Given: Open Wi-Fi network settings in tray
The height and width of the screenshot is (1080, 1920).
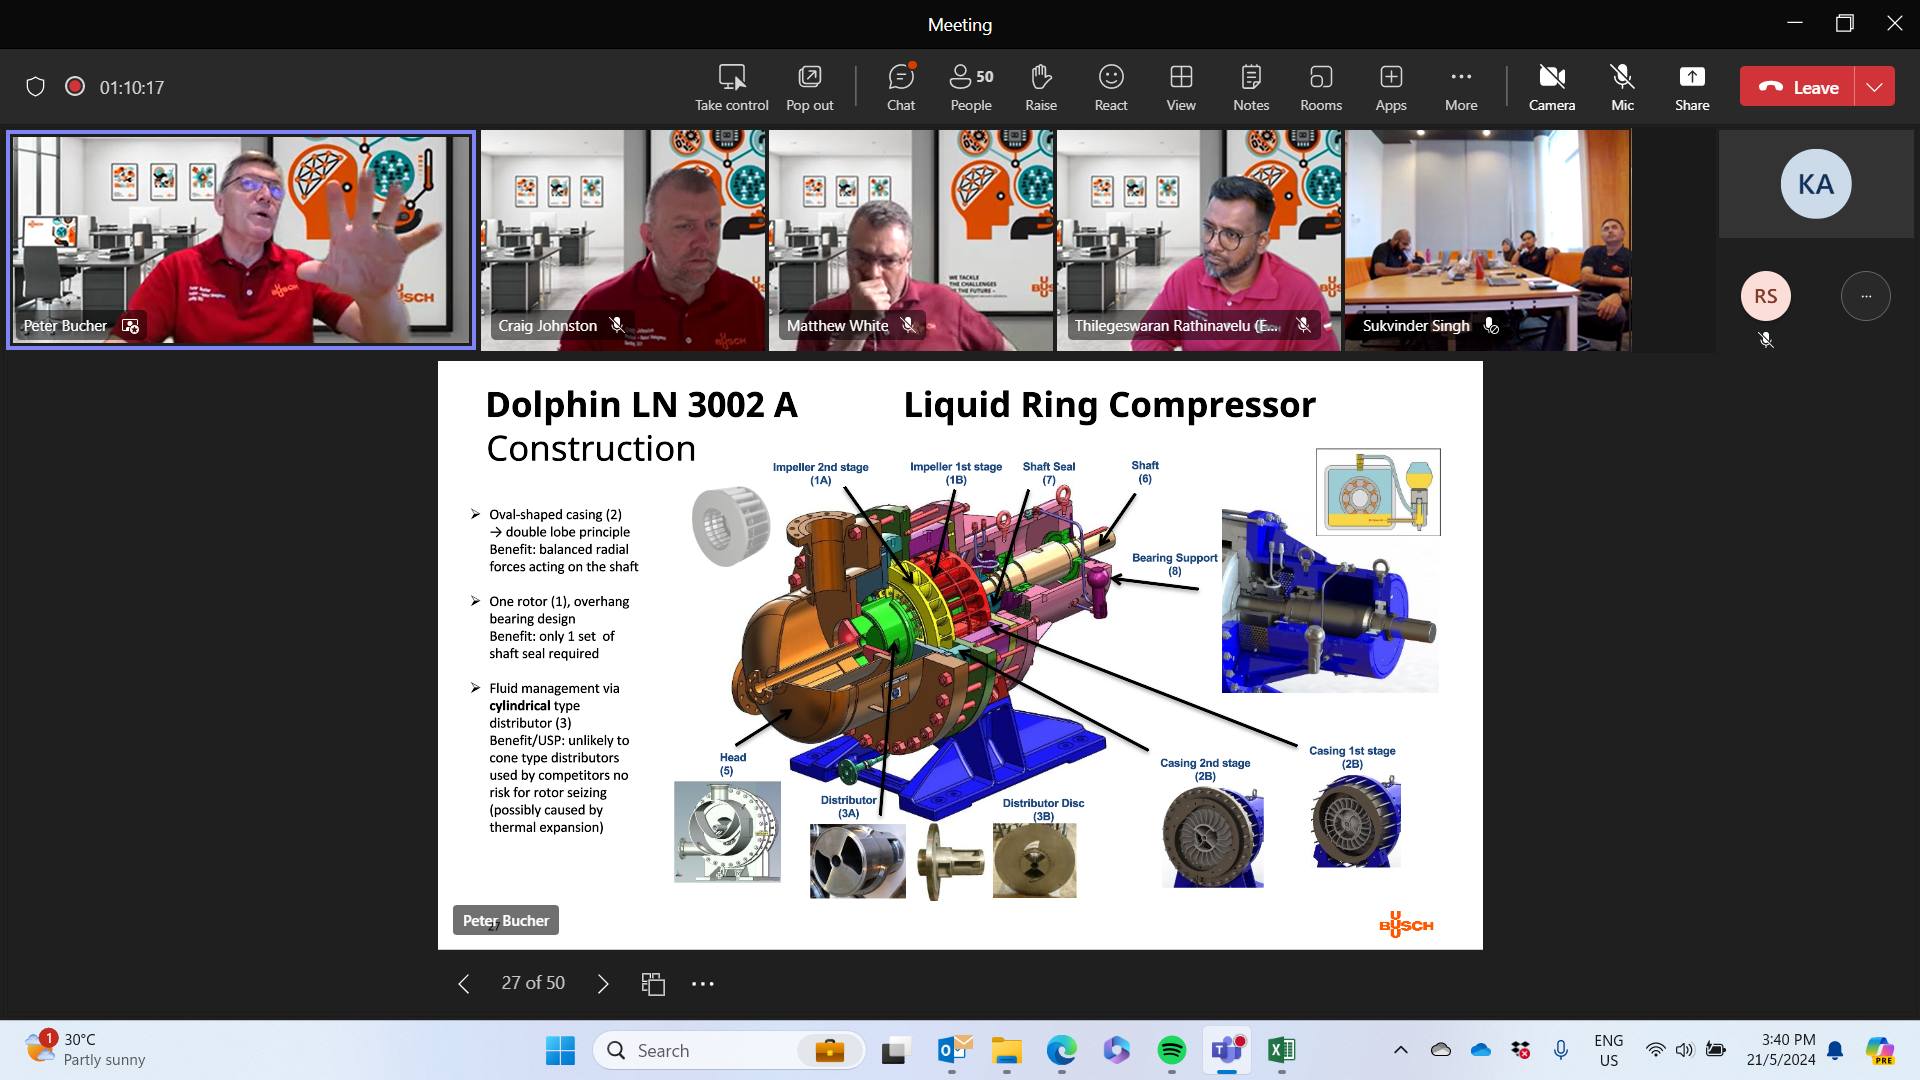Looking at the screenshot, I should (1656, 1050).
